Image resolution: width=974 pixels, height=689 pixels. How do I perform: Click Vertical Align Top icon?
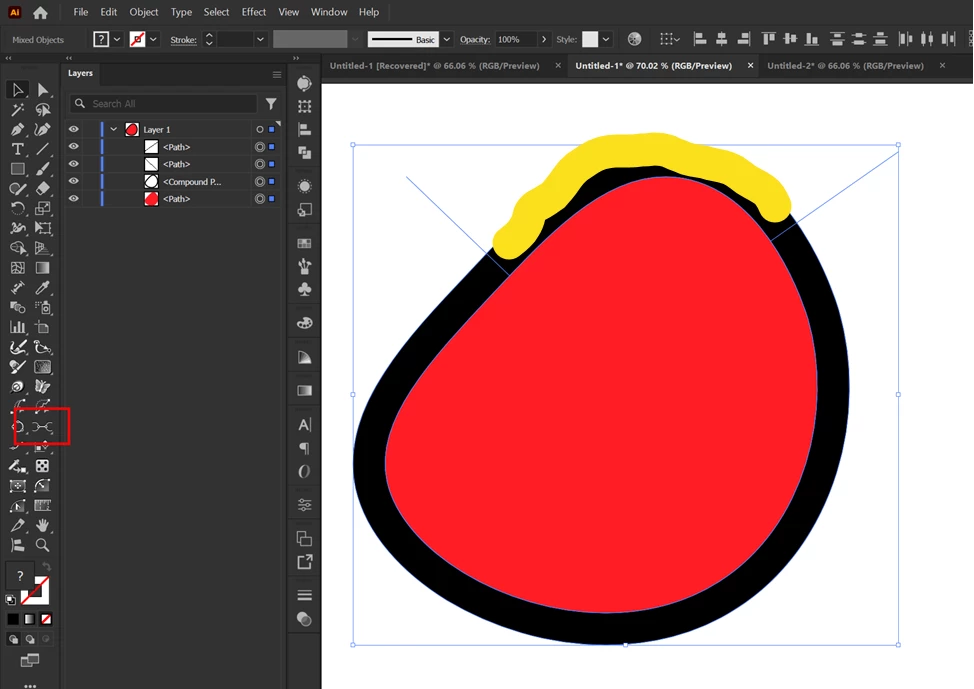click(x=768, y=39)
